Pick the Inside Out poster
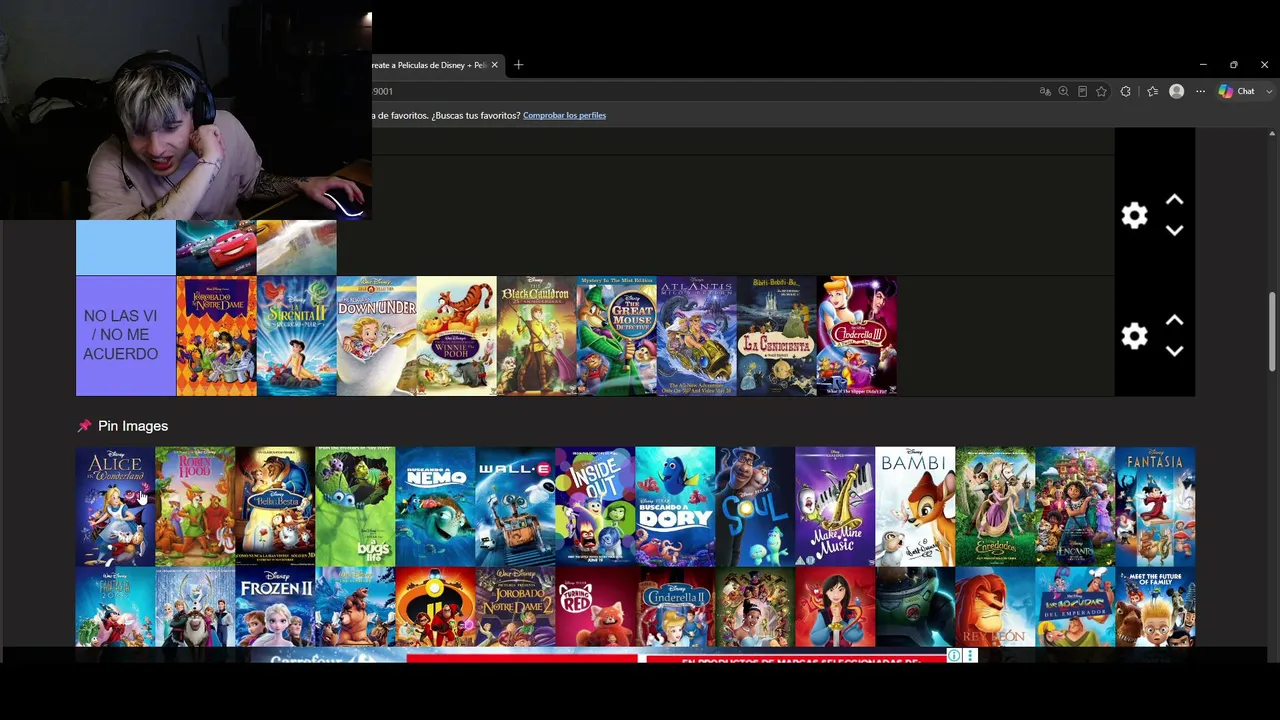1280x720 pixels. pos(595,506)
